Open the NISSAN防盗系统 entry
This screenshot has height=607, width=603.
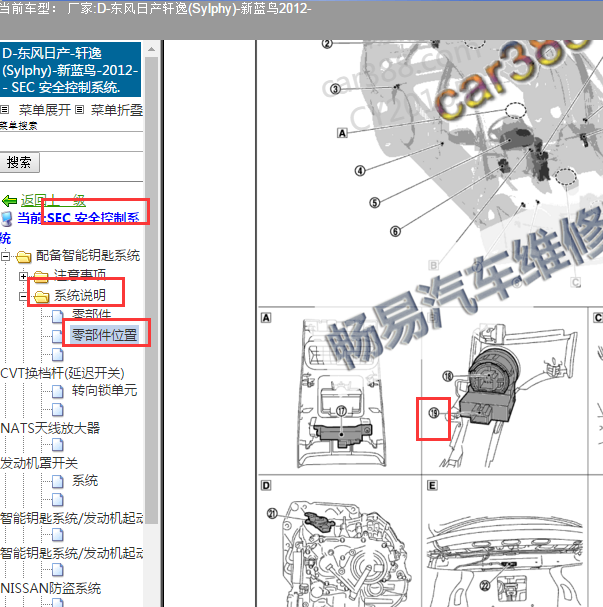[x=50, y=588]
